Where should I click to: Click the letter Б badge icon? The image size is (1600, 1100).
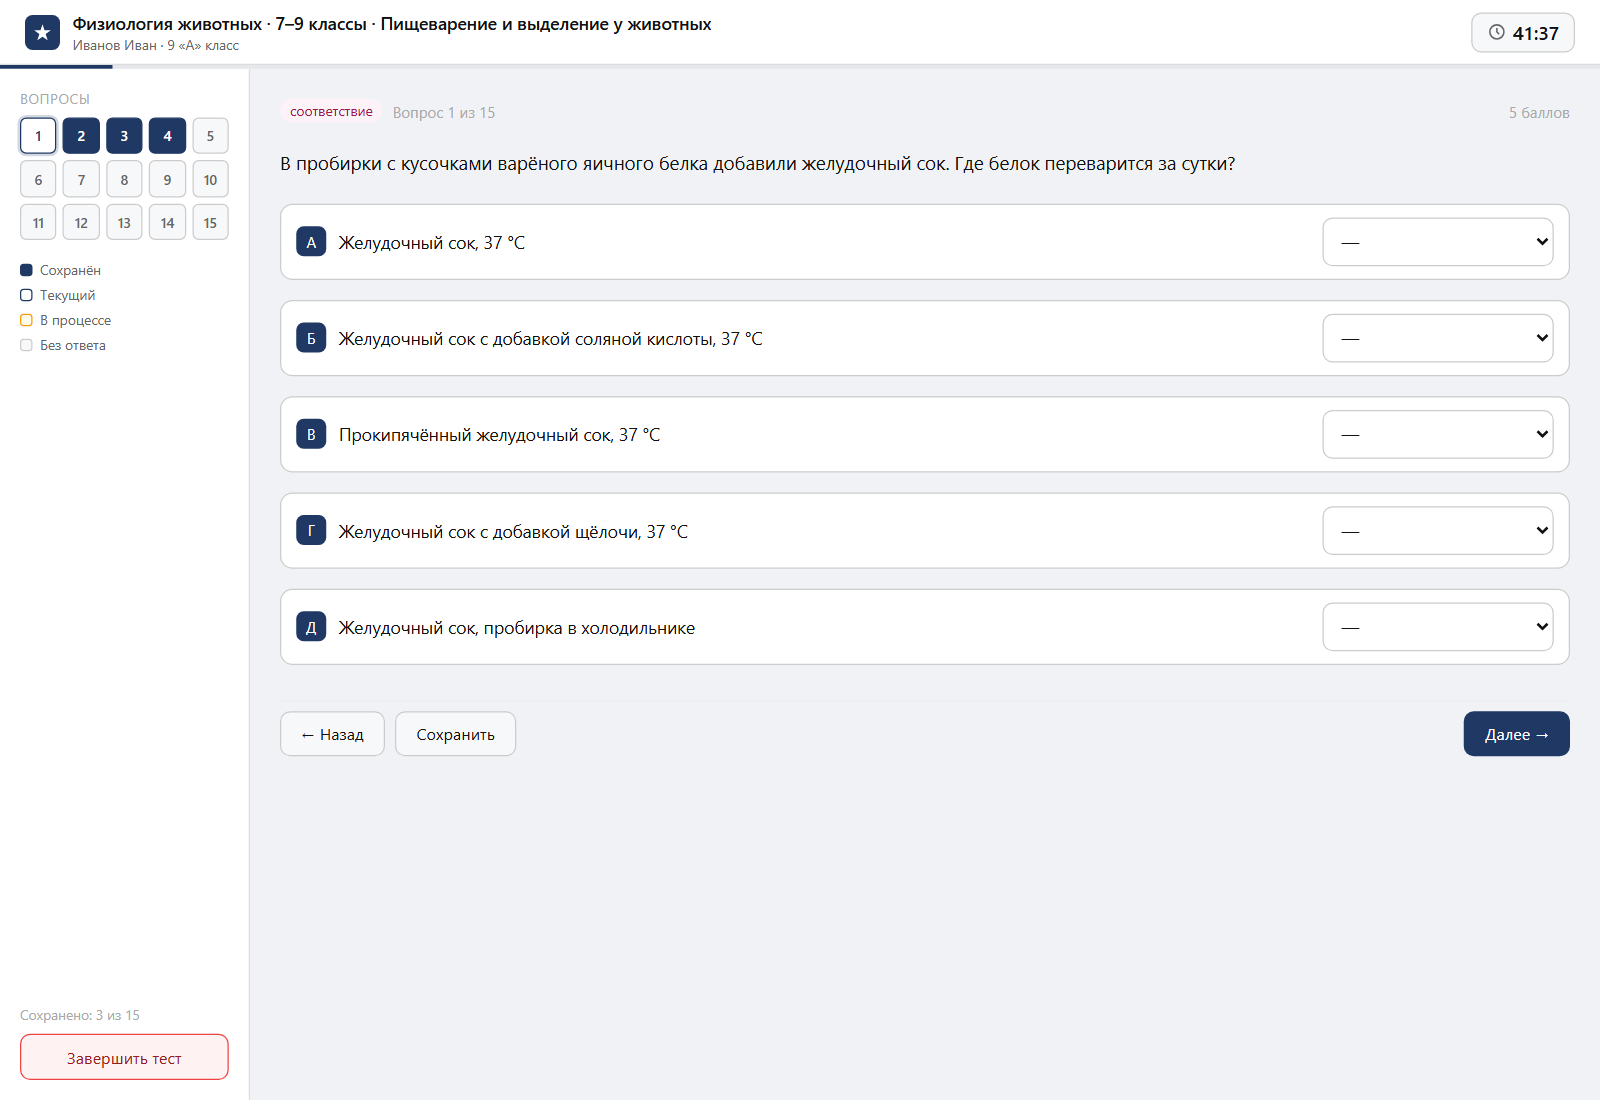(311, 338)
